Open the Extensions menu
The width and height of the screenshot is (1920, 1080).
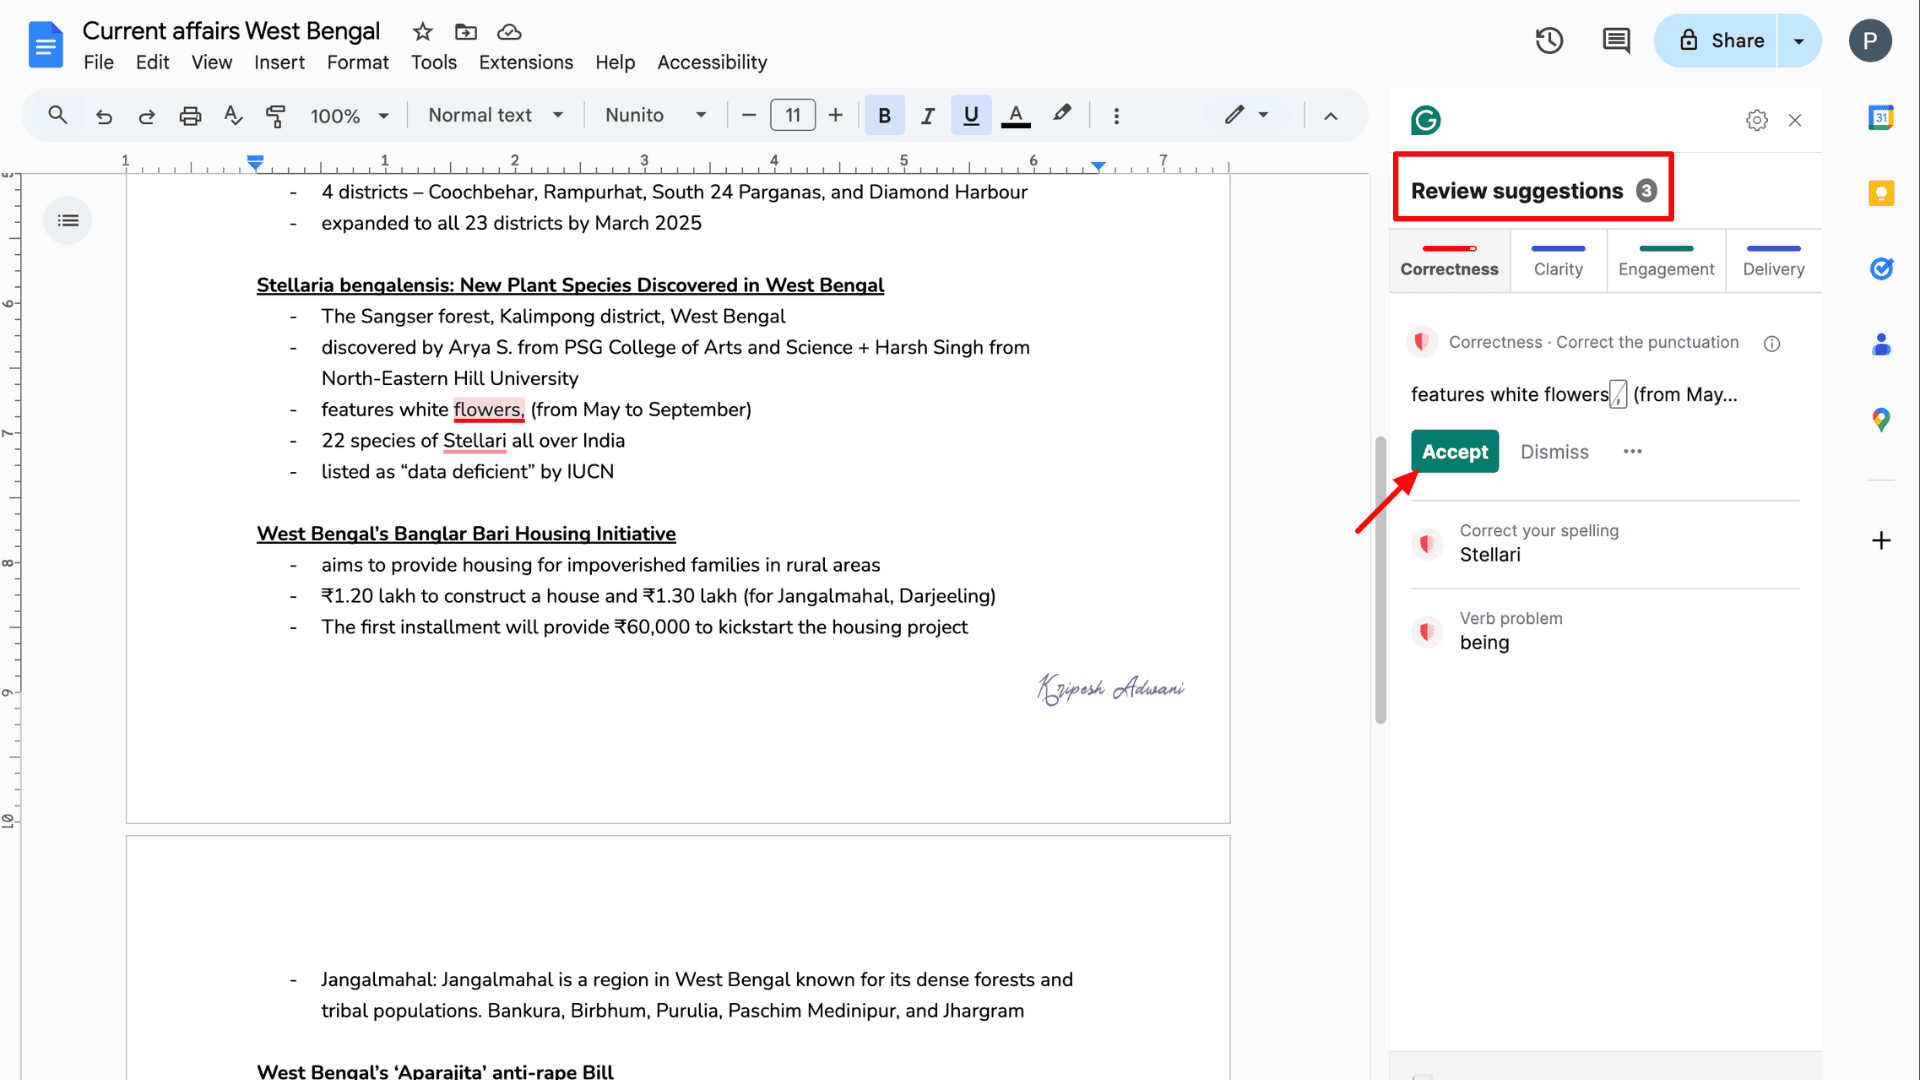point(525,62)
